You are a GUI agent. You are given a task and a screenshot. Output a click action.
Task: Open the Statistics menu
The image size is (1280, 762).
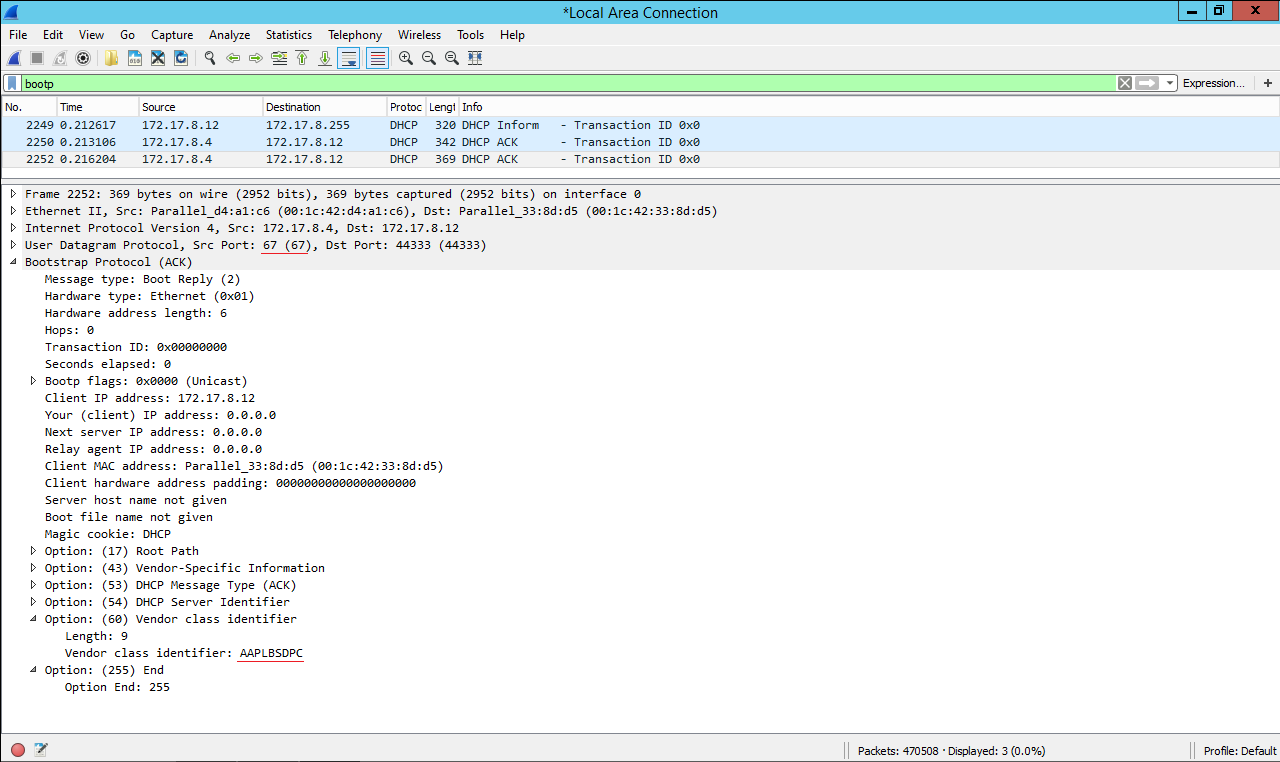pyautogui.click(x=288, y=34)
